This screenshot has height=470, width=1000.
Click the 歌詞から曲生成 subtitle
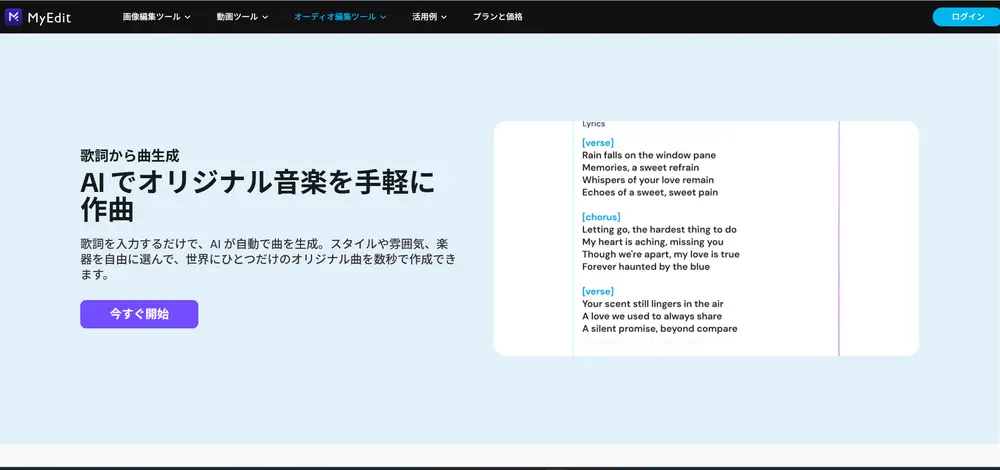pyautogui.click(x=130, y=155)
